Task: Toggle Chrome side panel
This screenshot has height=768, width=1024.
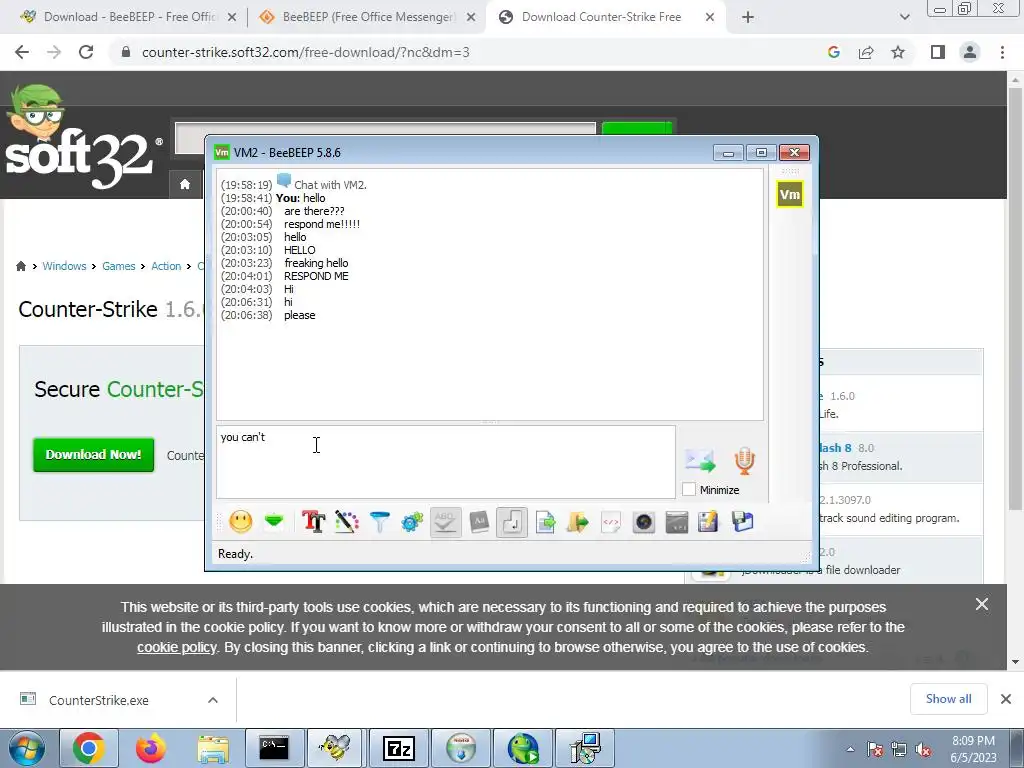Action: point(938,52)
